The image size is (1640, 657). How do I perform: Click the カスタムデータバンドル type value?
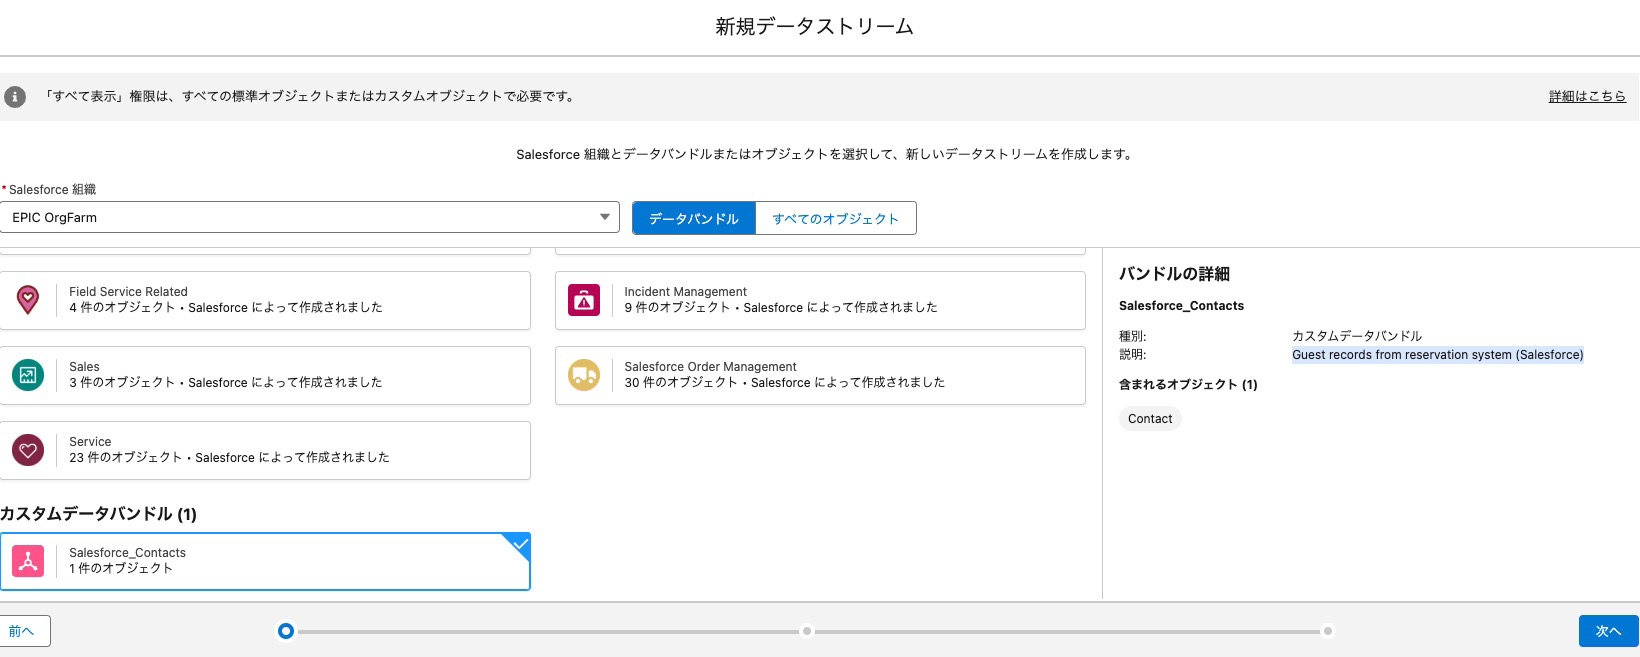(x=1357, y=336)
